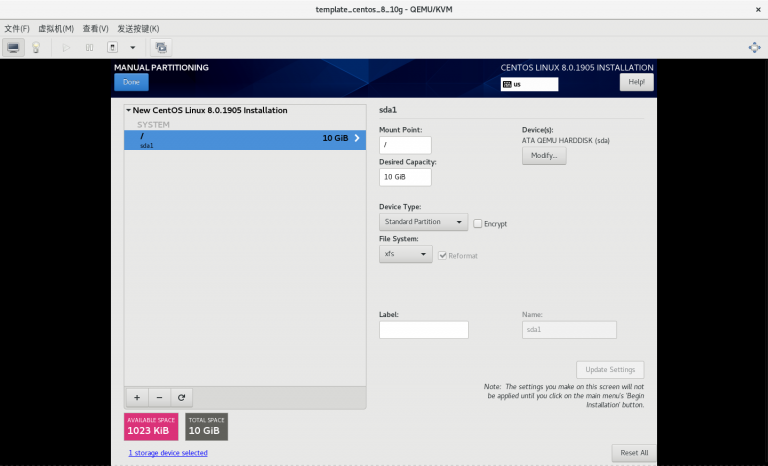
Task: Power on the virtual machine play icon
Action: pos(66,48)
